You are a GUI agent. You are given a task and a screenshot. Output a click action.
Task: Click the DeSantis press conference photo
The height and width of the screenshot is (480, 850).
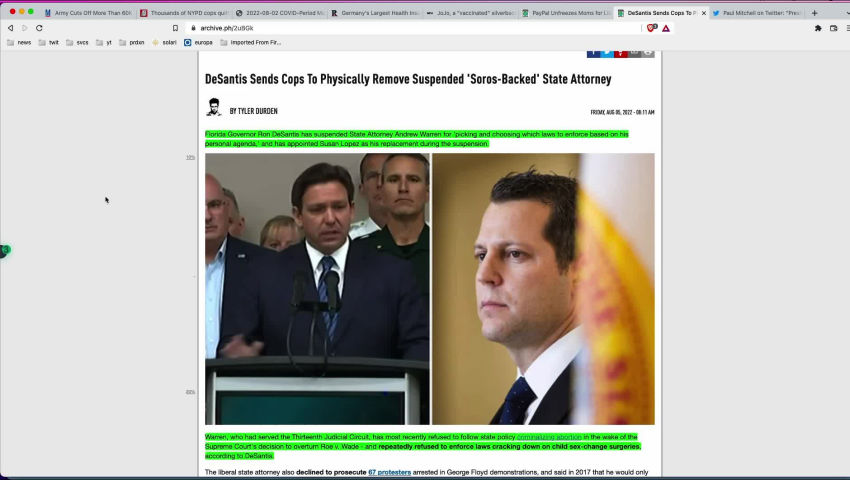coord(317,288)
